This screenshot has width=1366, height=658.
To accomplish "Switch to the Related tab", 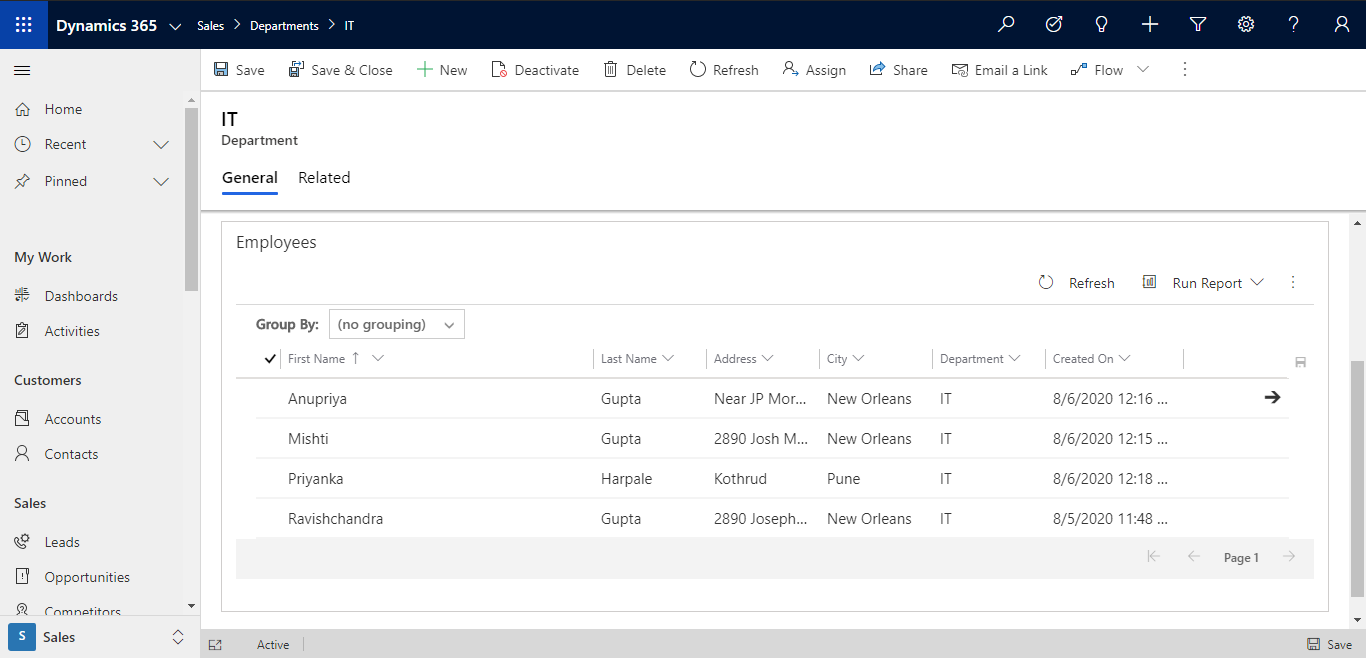I will pos(324,177).
